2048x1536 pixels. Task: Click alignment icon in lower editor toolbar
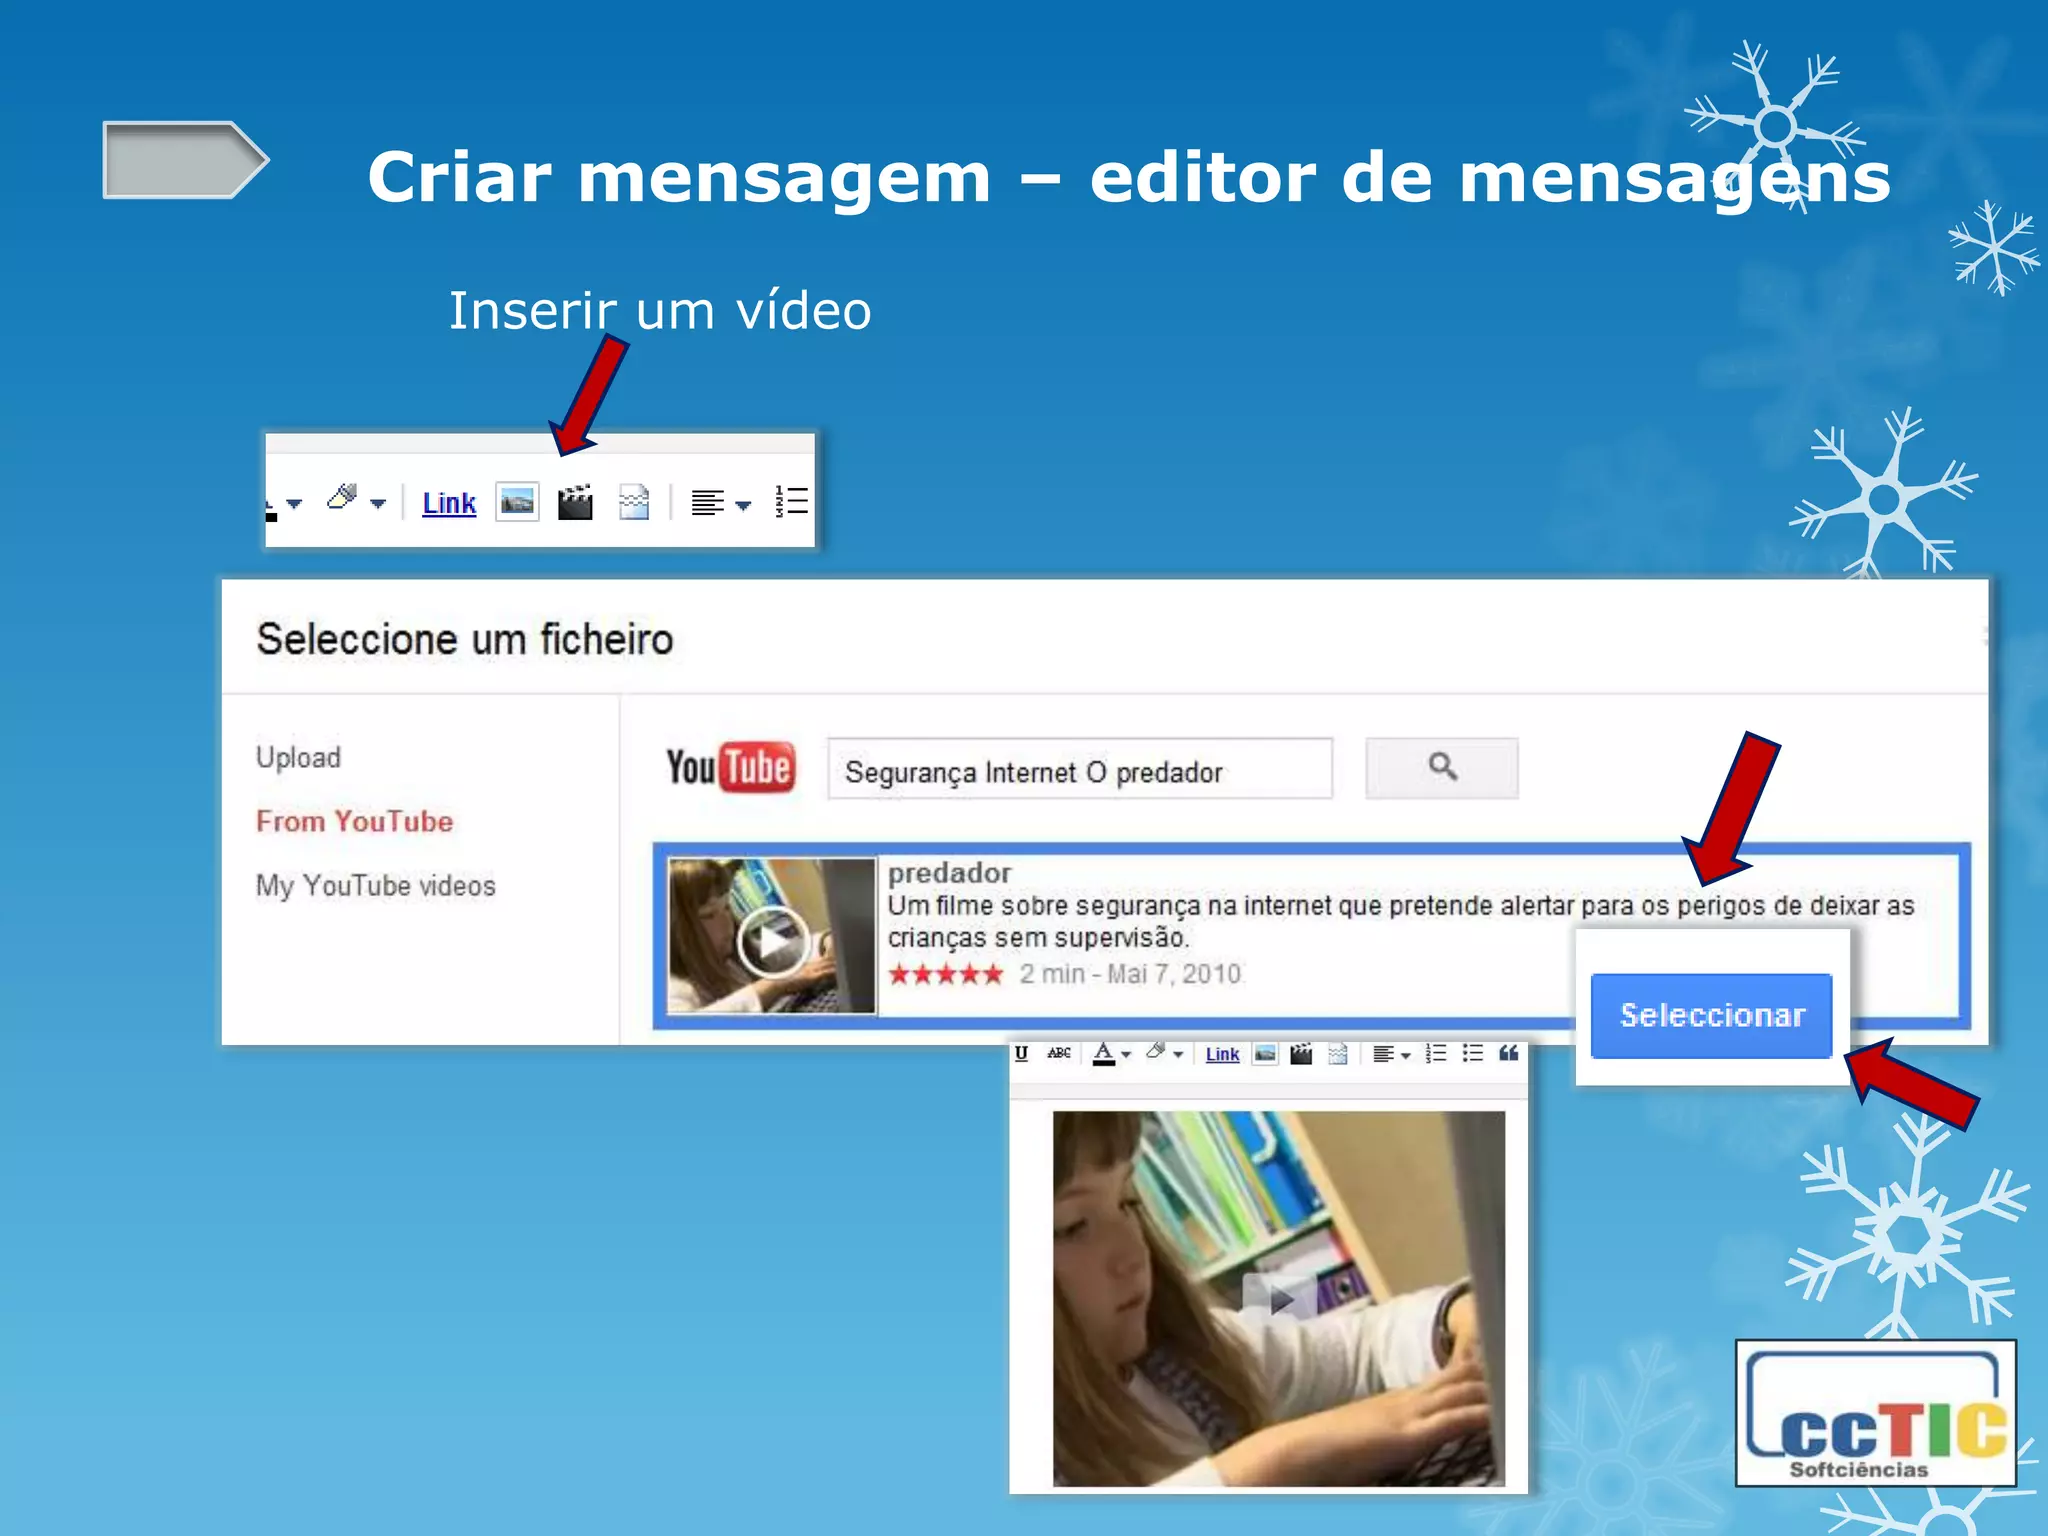tap(1383, 1054)
